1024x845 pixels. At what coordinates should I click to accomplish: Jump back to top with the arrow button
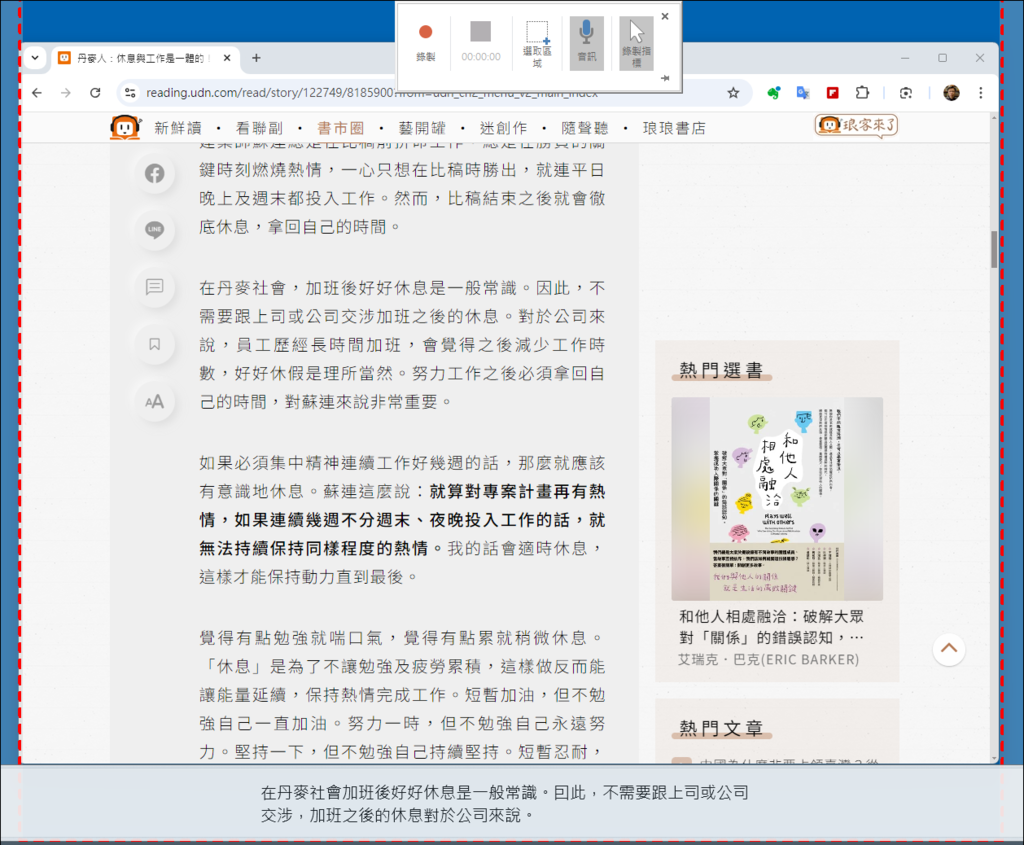coord(949,649)
